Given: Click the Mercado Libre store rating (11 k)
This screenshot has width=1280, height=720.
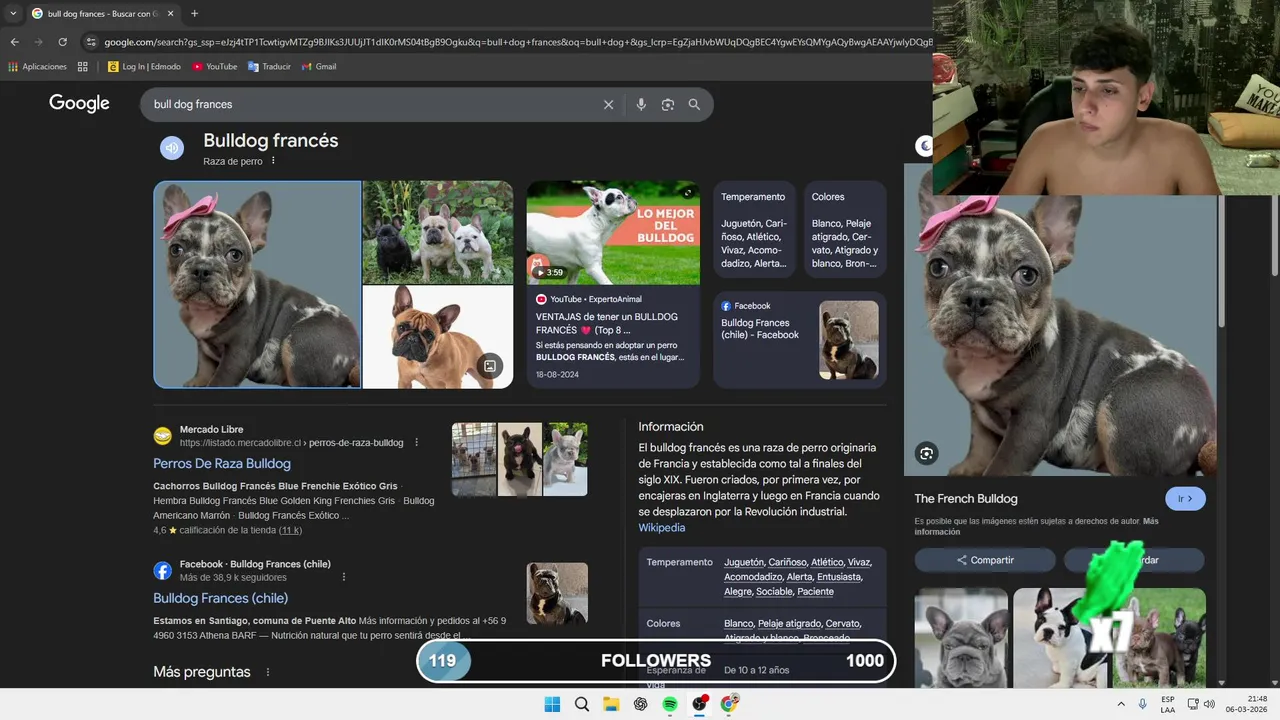Looking at the screenshot, I should [290, 530].
